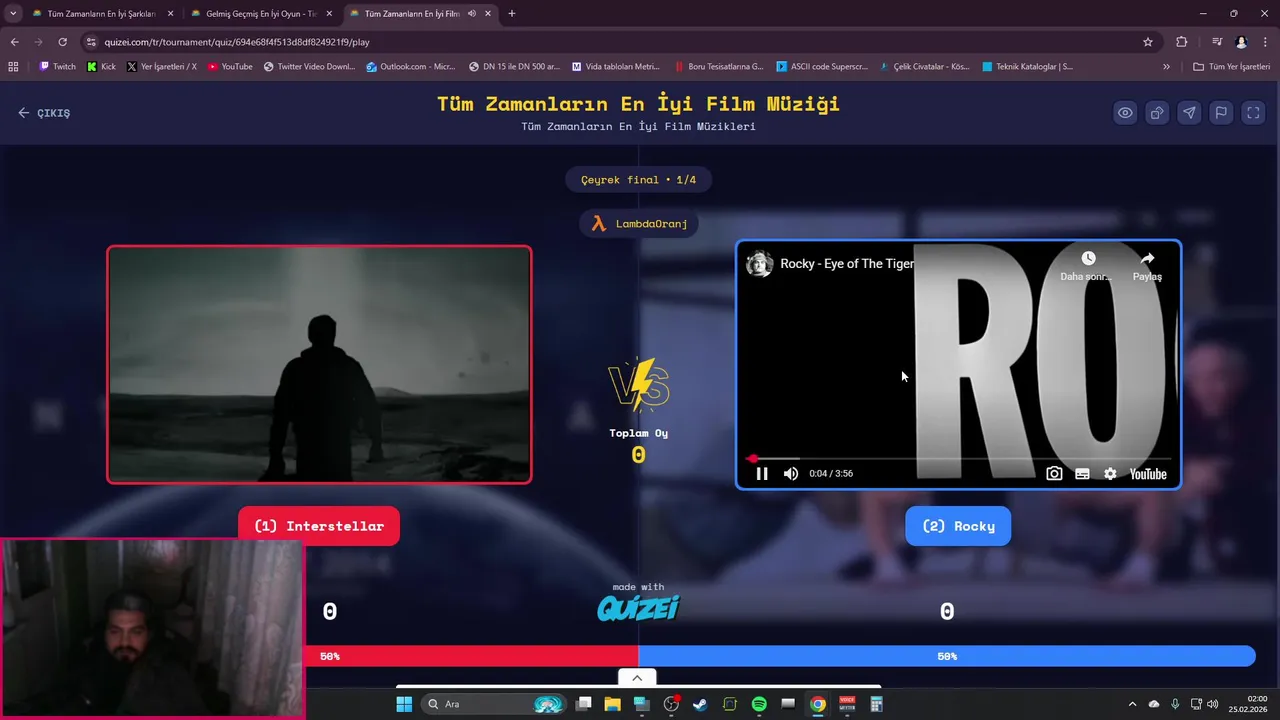Viewport: 1280px width, 720px height.
Task: Open Steam from taskbar
Action: click(700, 704)
